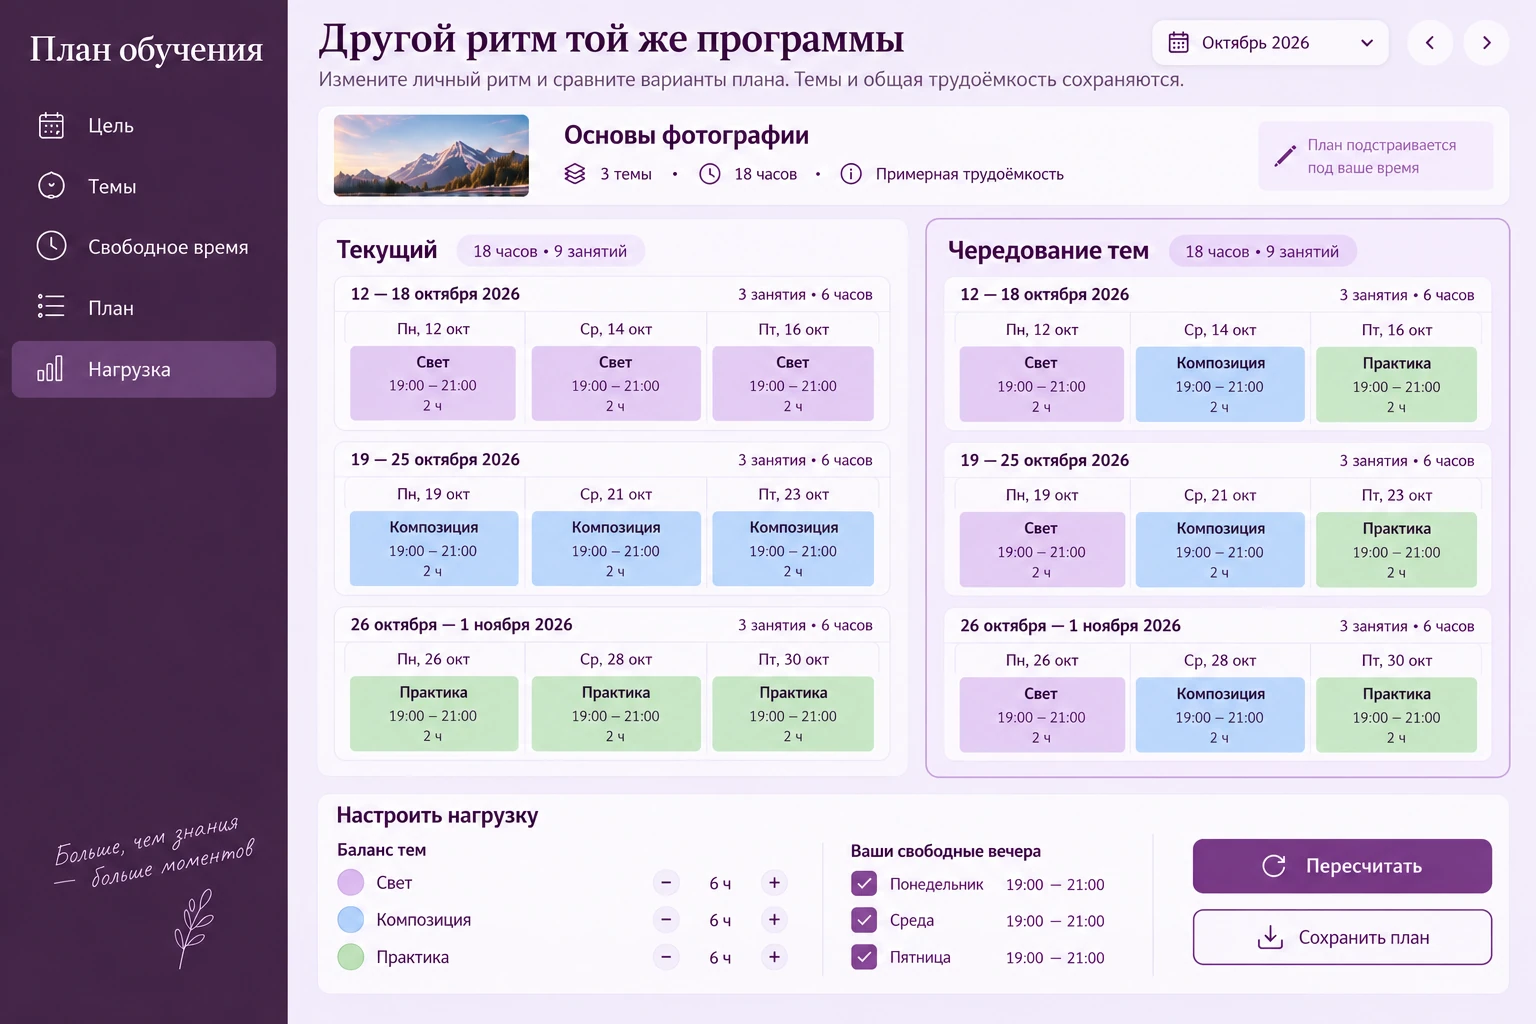
Task: Open Свободное время in the sidebar
Action: coord(144,247)
